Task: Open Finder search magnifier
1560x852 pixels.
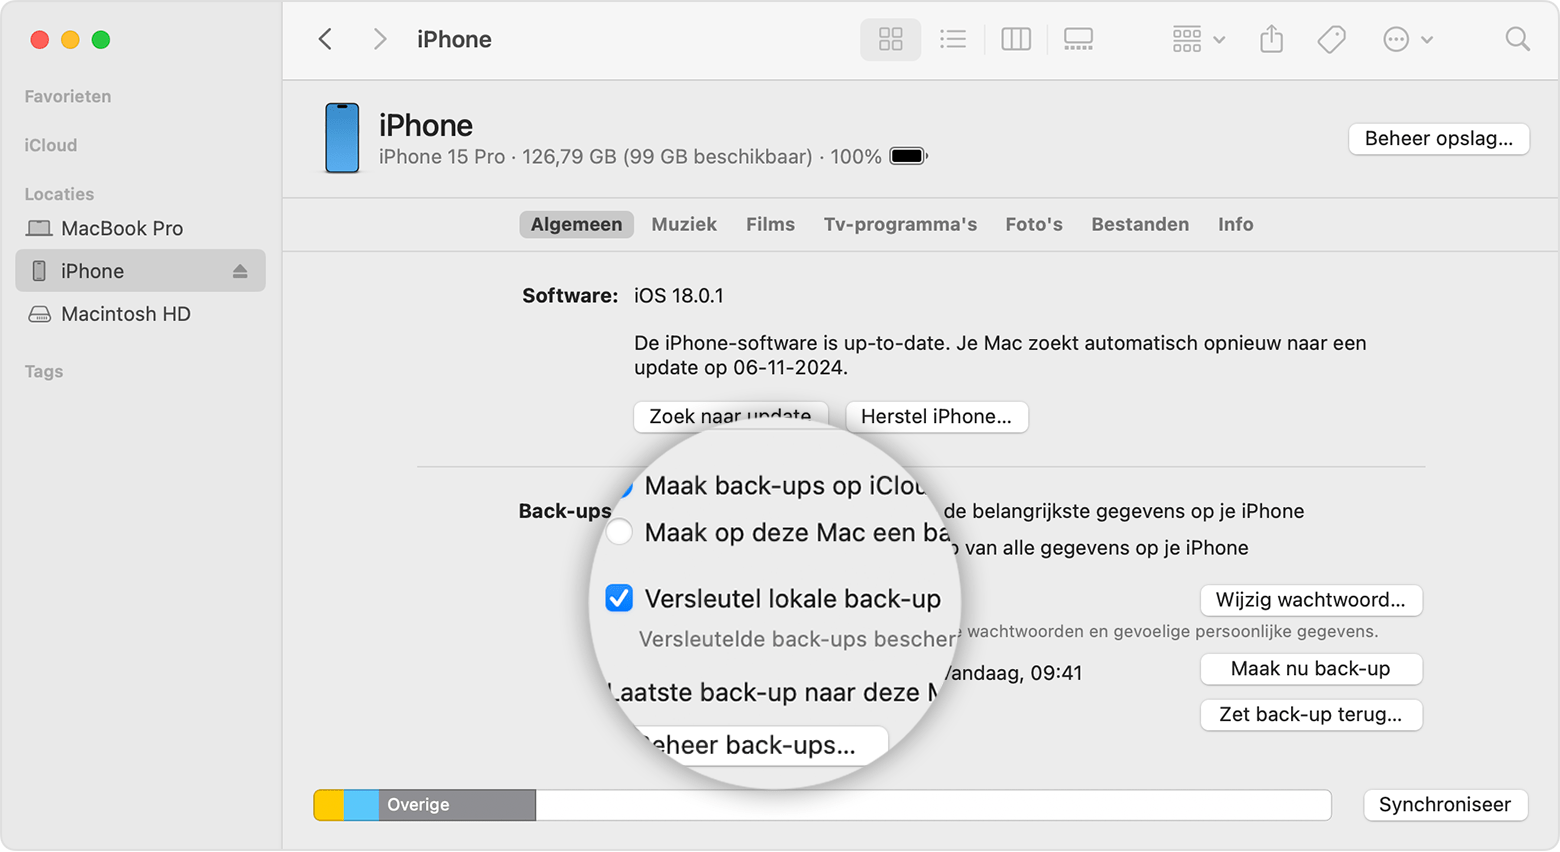Action: (x=1517, y=39)
